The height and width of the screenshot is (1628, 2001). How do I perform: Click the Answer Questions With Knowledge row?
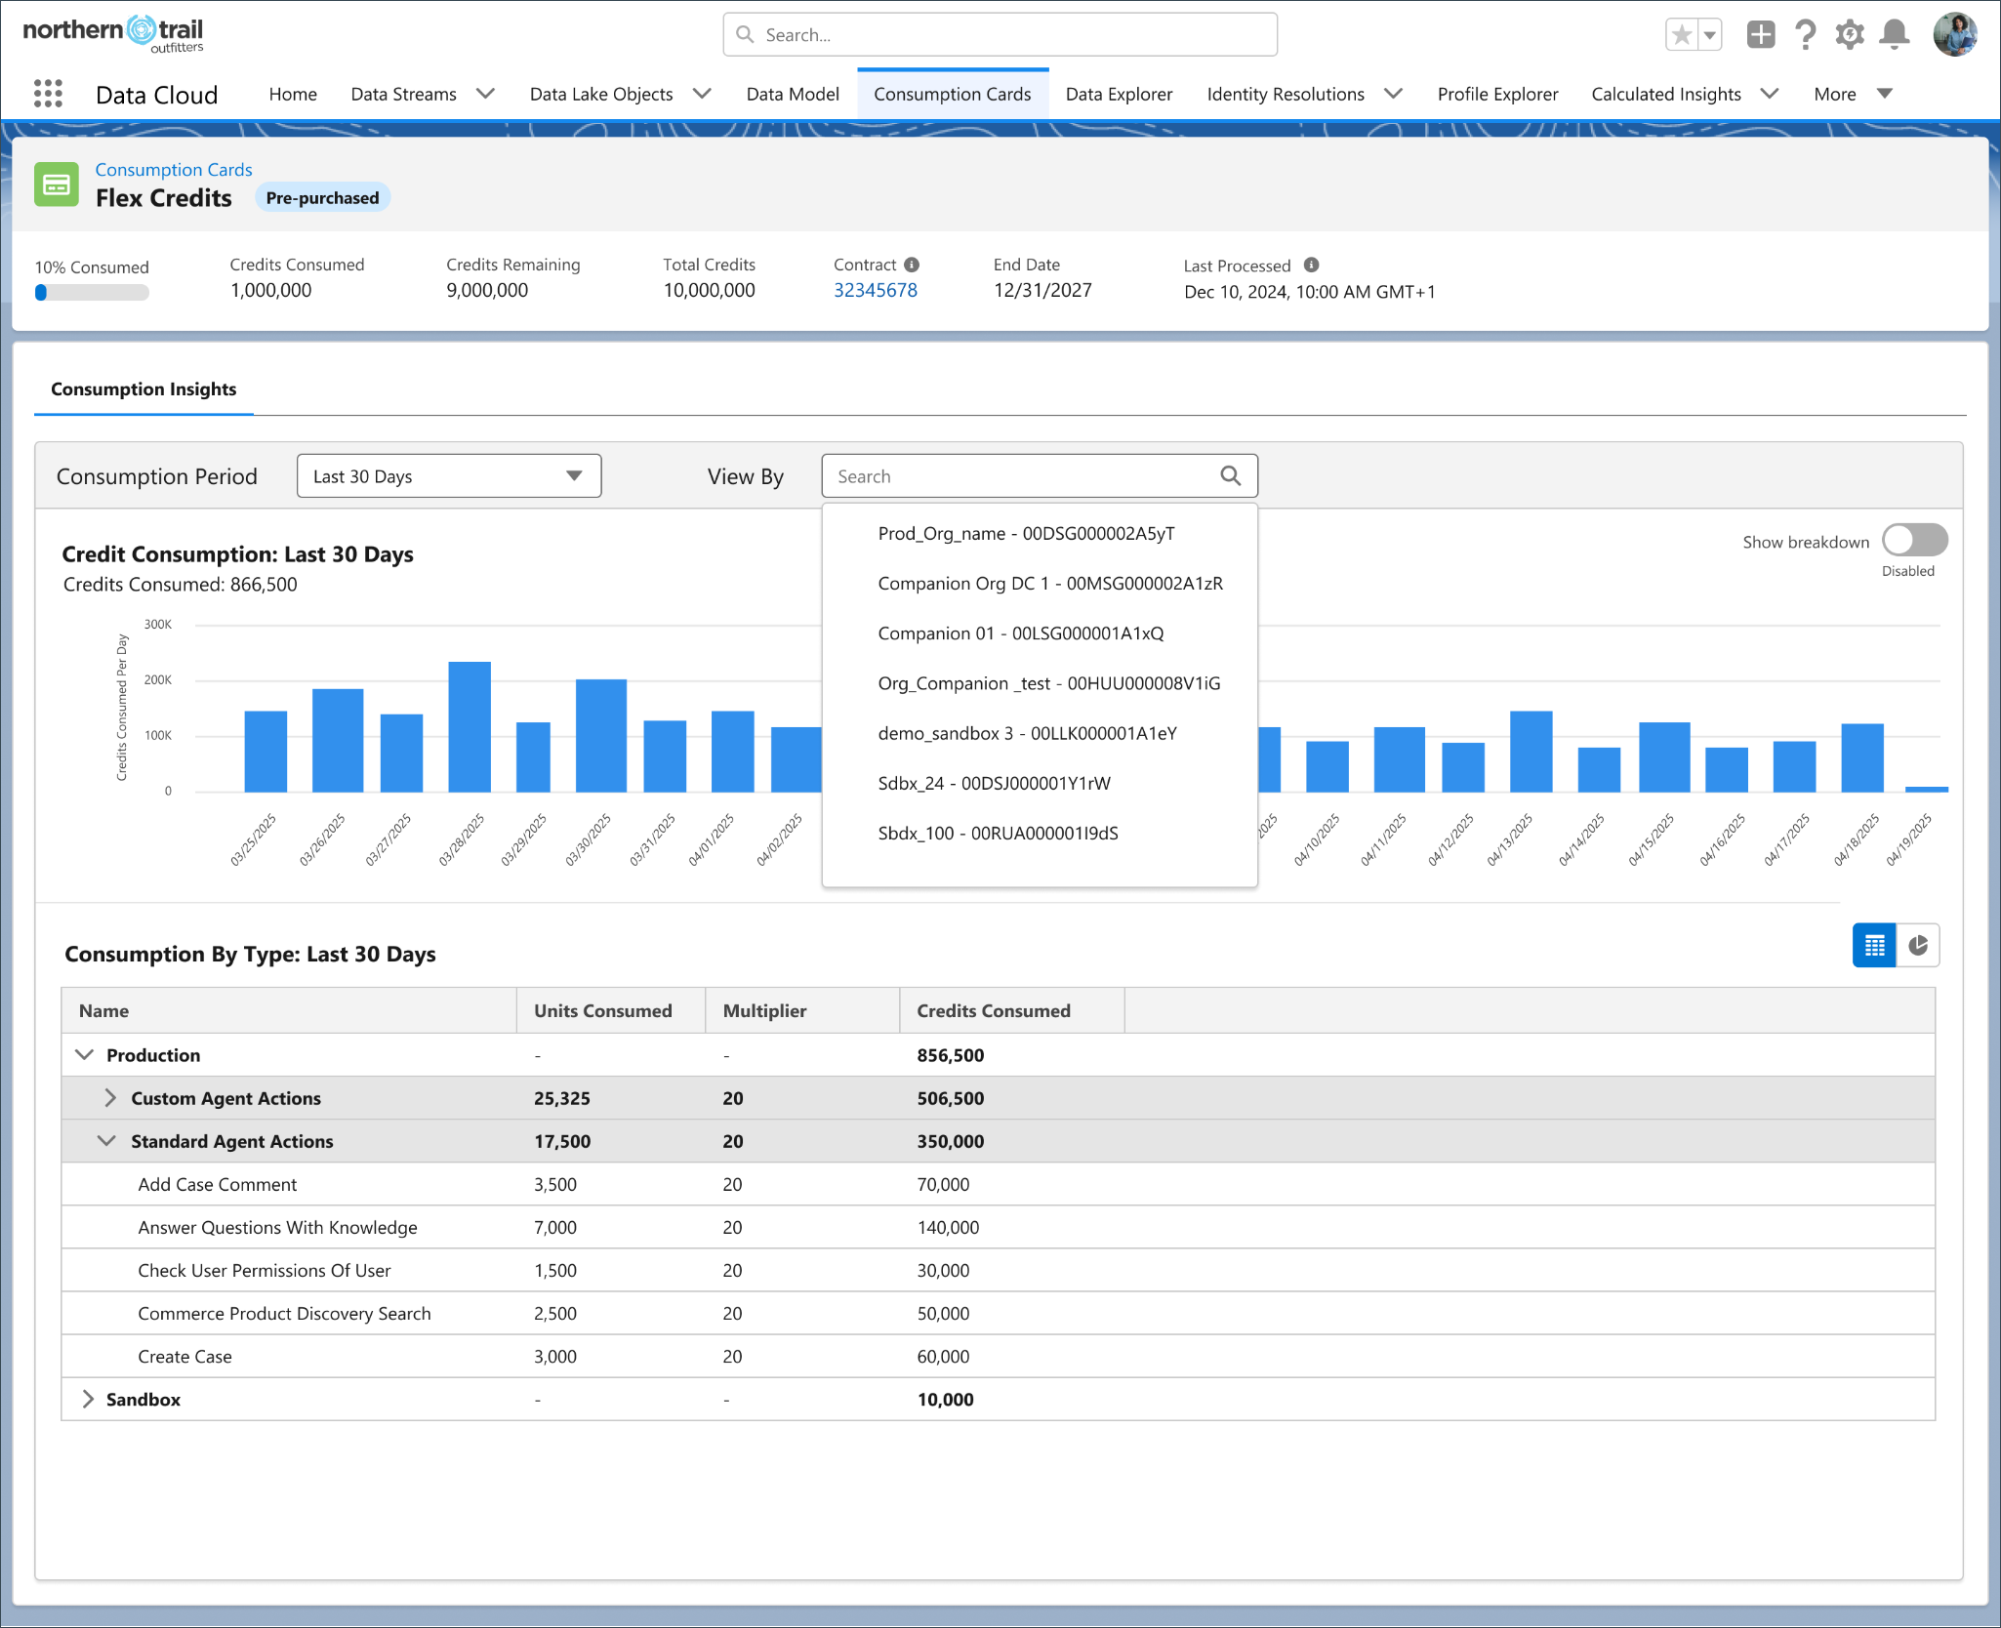click(x=998, y=1227)
